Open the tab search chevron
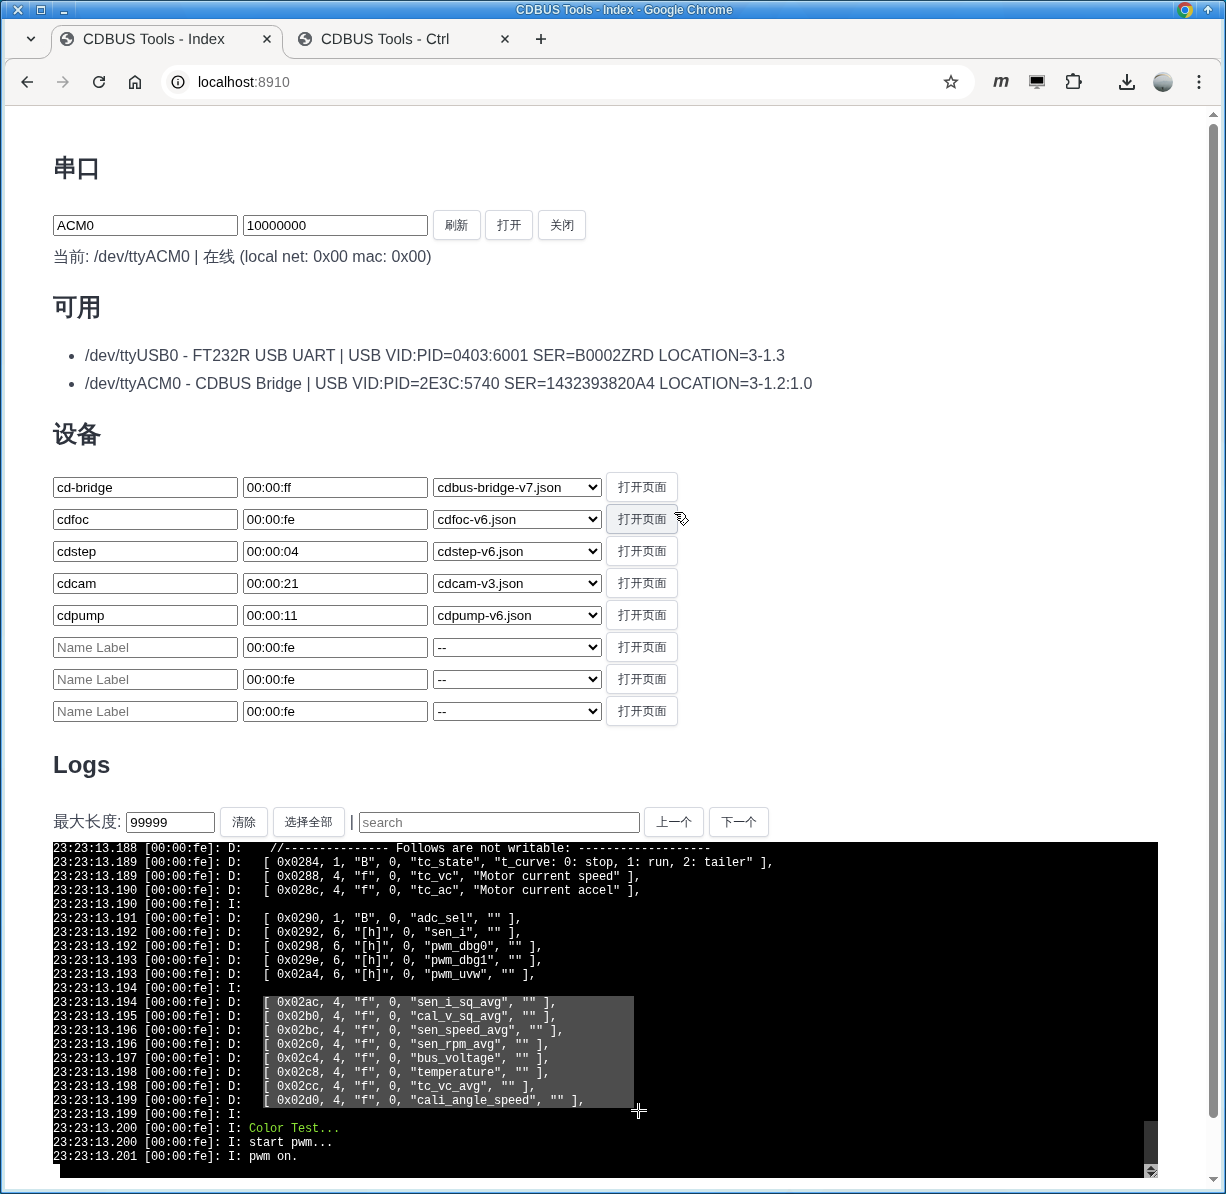Image resolution: width=1226 pixels, height=1194 pixels. (x=31, y=39)
